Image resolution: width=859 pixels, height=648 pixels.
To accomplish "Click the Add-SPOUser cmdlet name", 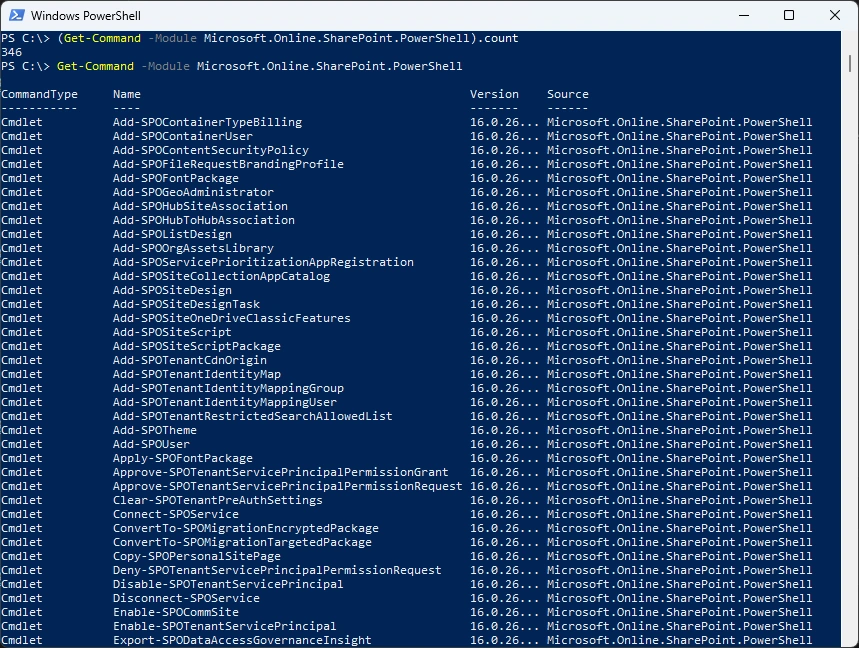I will (x=151, y=444).
